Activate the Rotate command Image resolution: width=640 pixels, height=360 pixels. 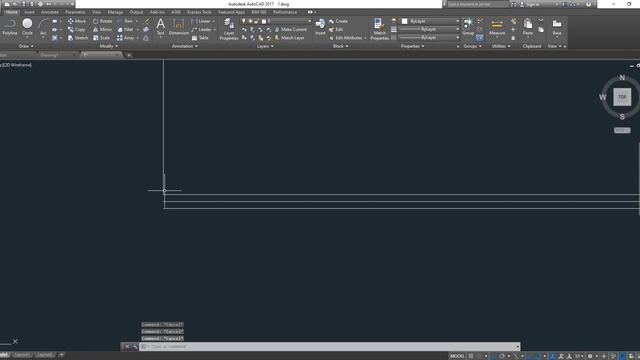[x=102, y=21]
